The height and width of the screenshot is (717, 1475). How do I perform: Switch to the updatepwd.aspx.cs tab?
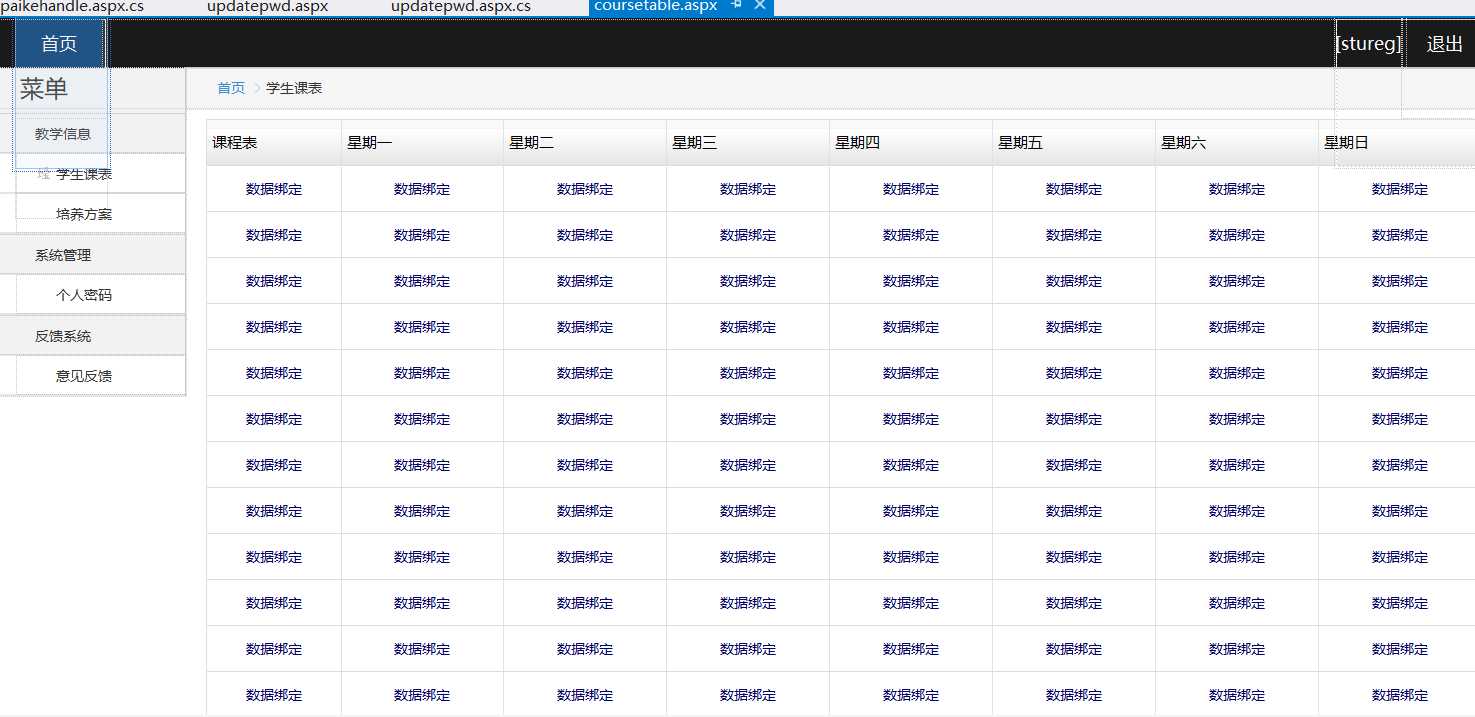[461, 6]
